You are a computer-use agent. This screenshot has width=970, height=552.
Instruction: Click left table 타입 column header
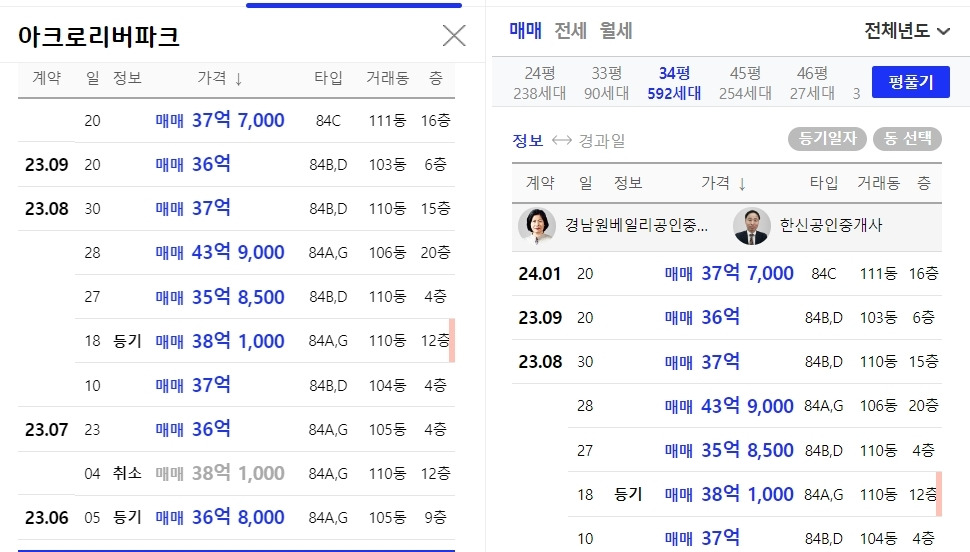(328, 78)
